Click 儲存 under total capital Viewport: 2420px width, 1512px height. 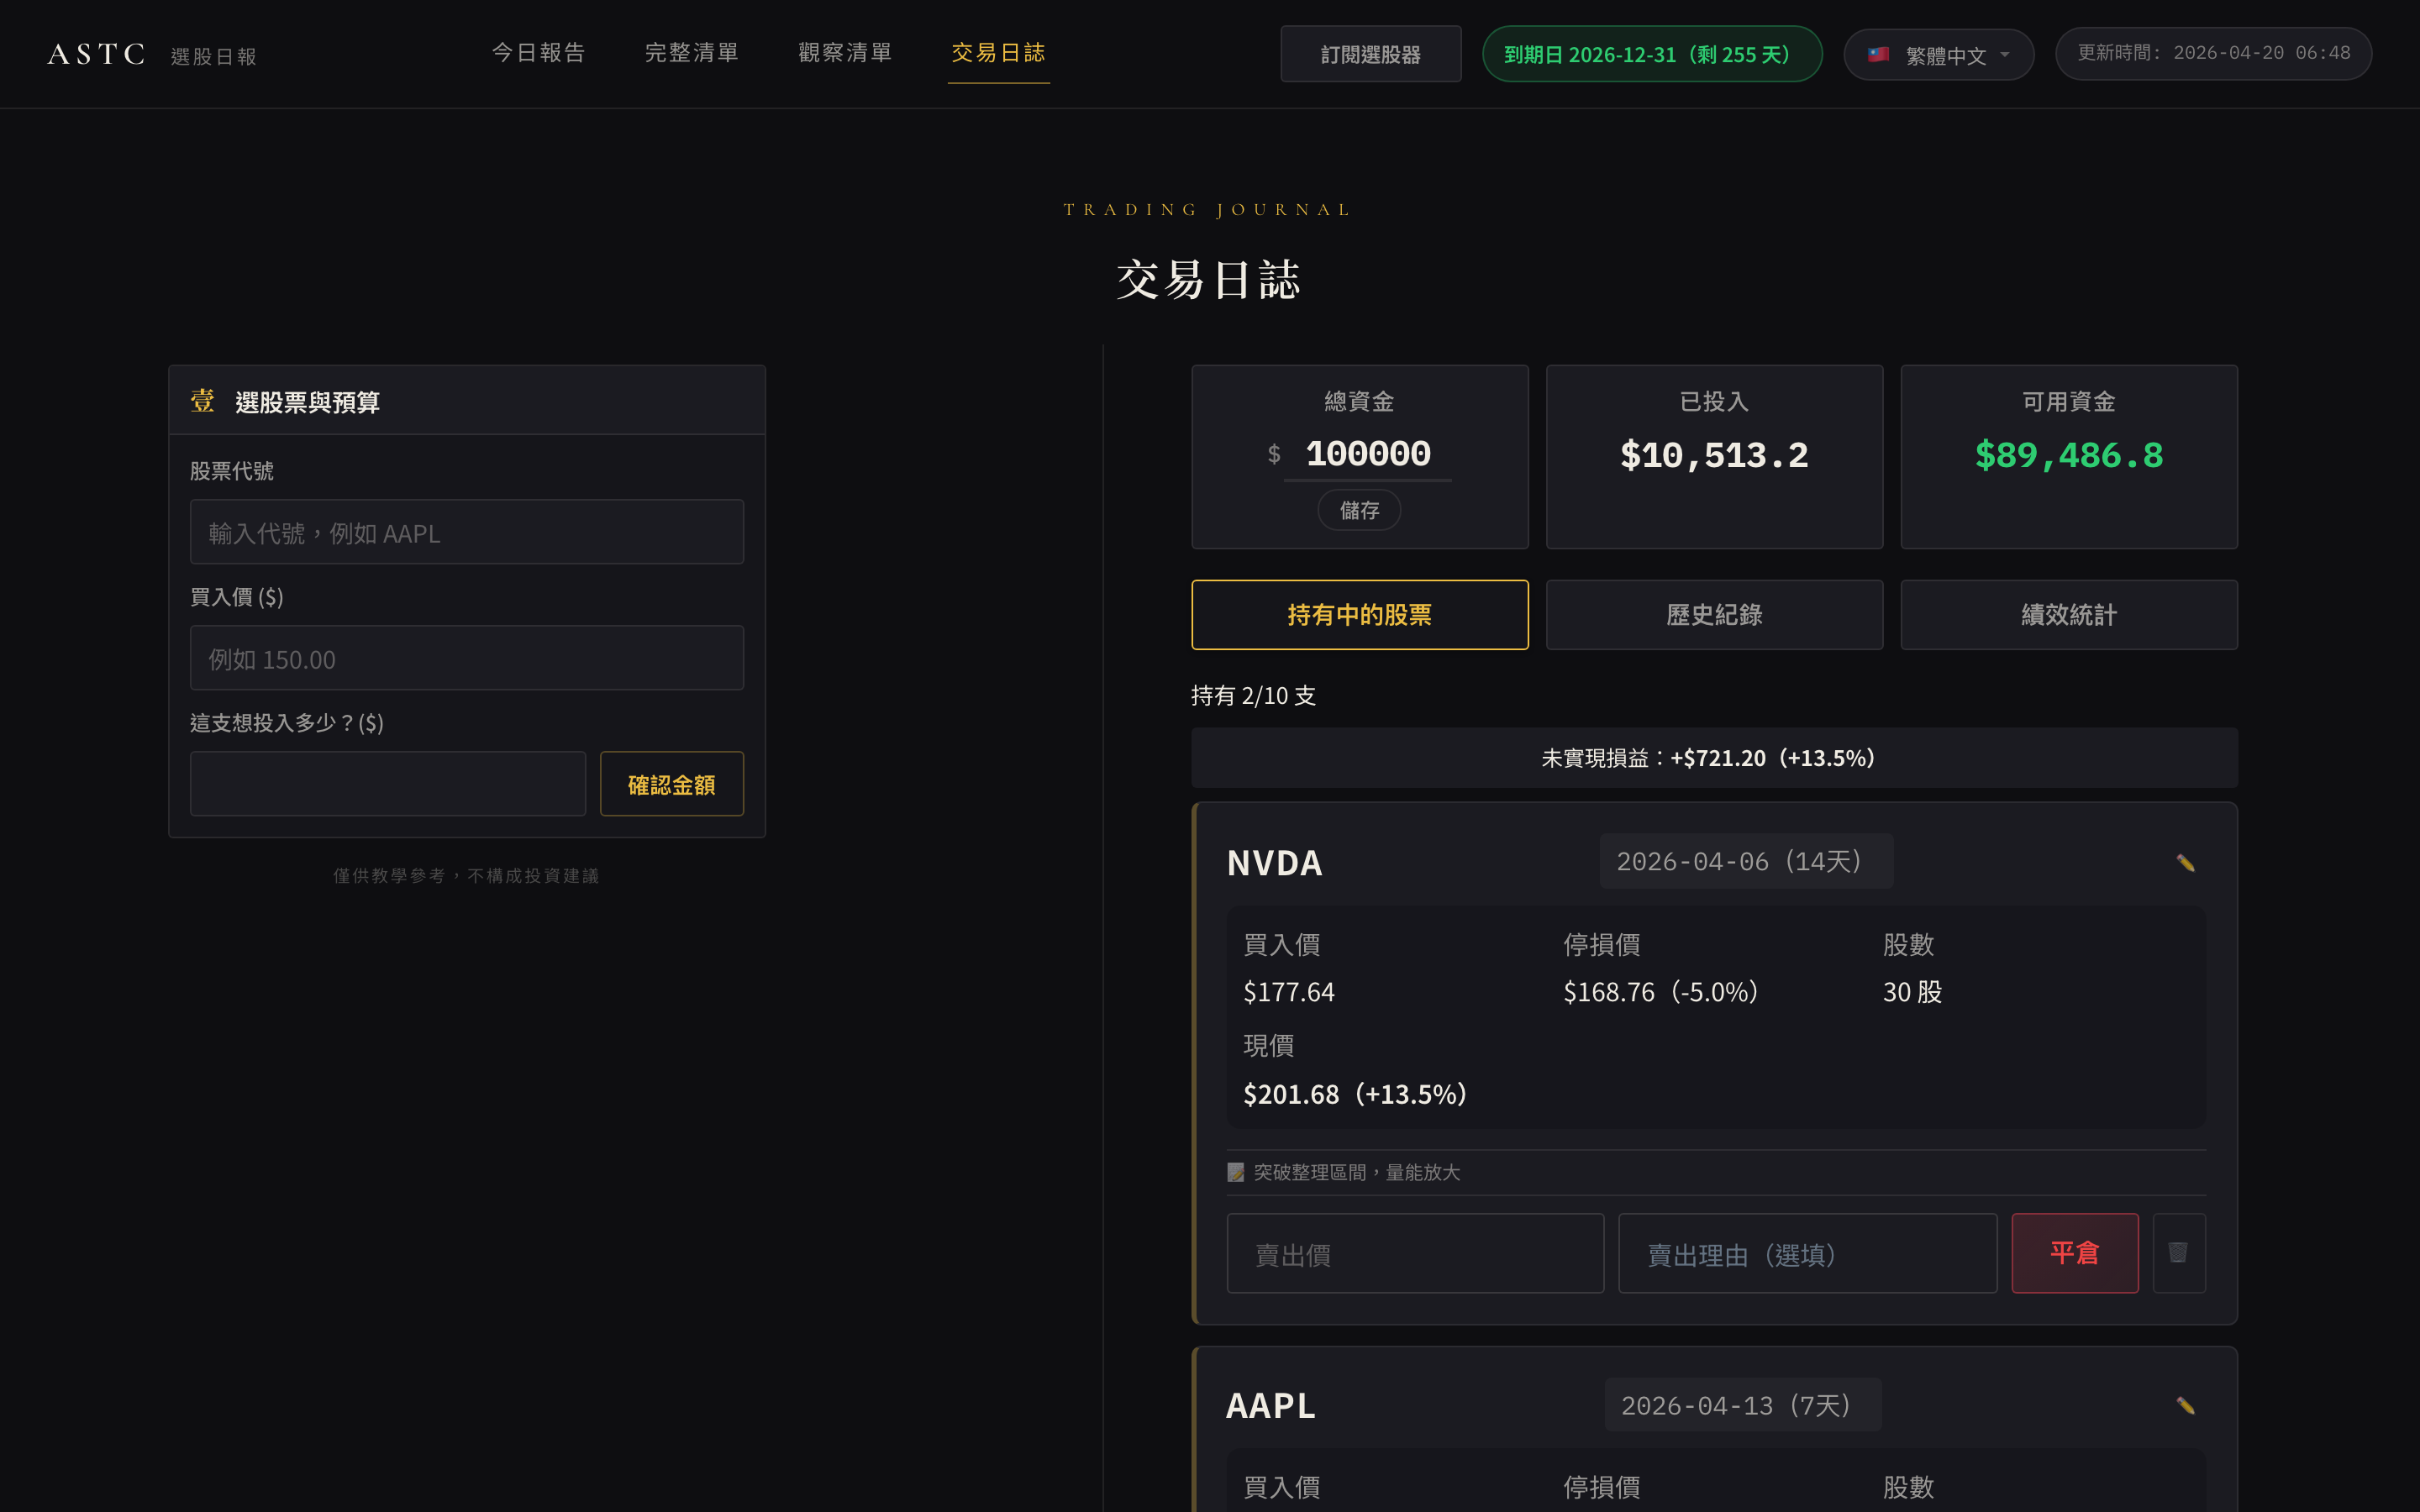pyautogui.click(x=1358, y=510)
